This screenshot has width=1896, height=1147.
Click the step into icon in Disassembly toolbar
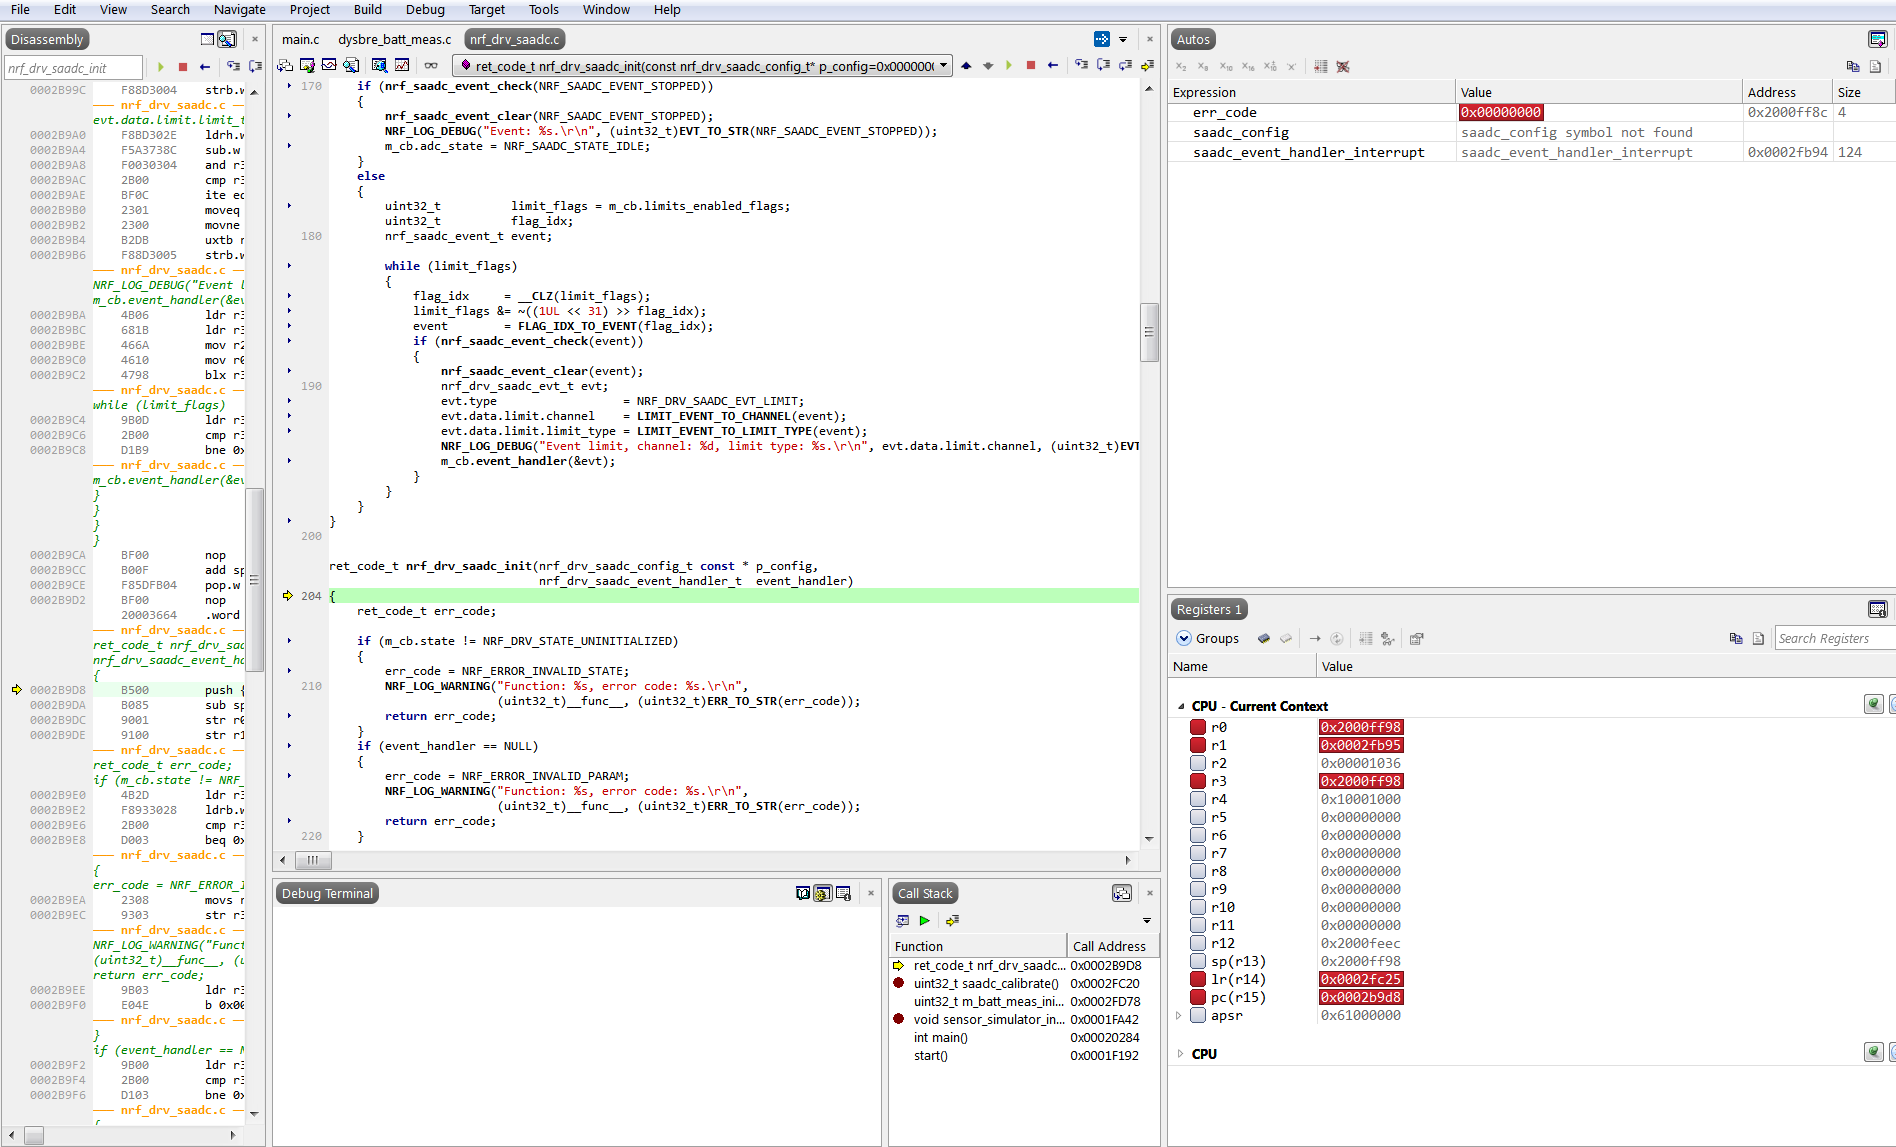coord(233,67)
